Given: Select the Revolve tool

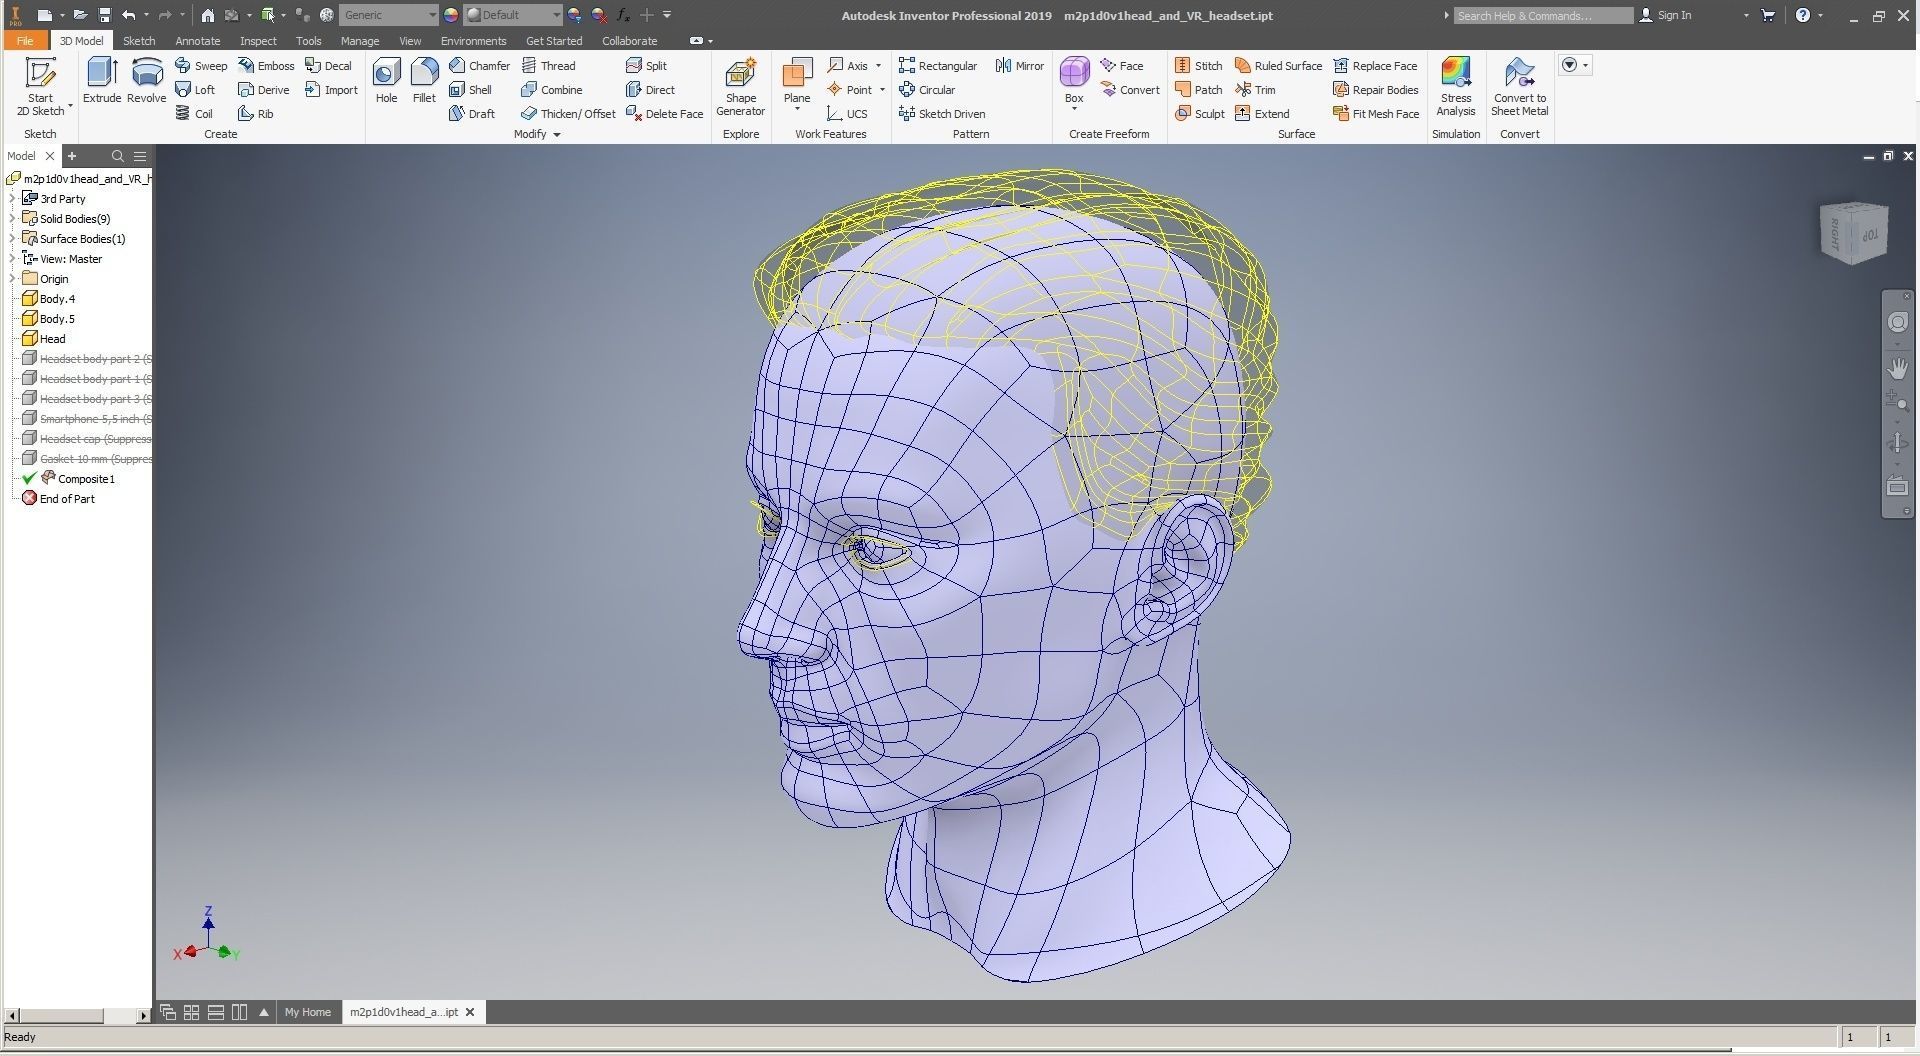Looking at the screenshot, I should [147, 81].
